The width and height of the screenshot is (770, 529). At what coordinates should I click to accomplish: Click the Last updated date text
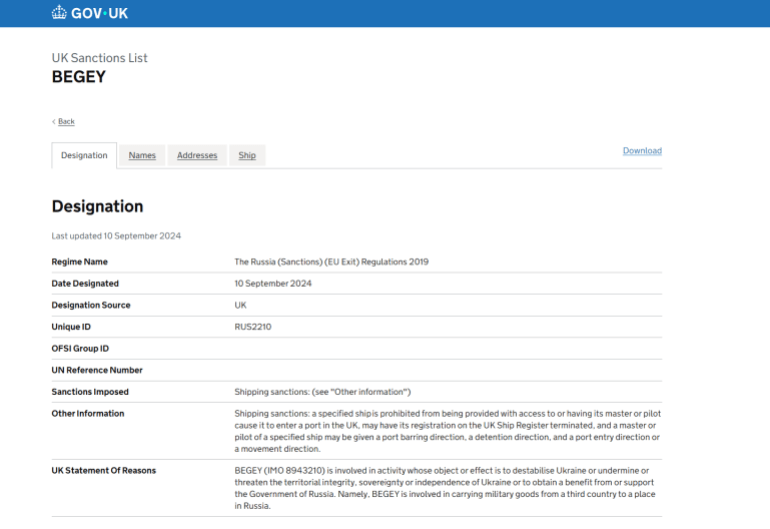click(116, 236)
